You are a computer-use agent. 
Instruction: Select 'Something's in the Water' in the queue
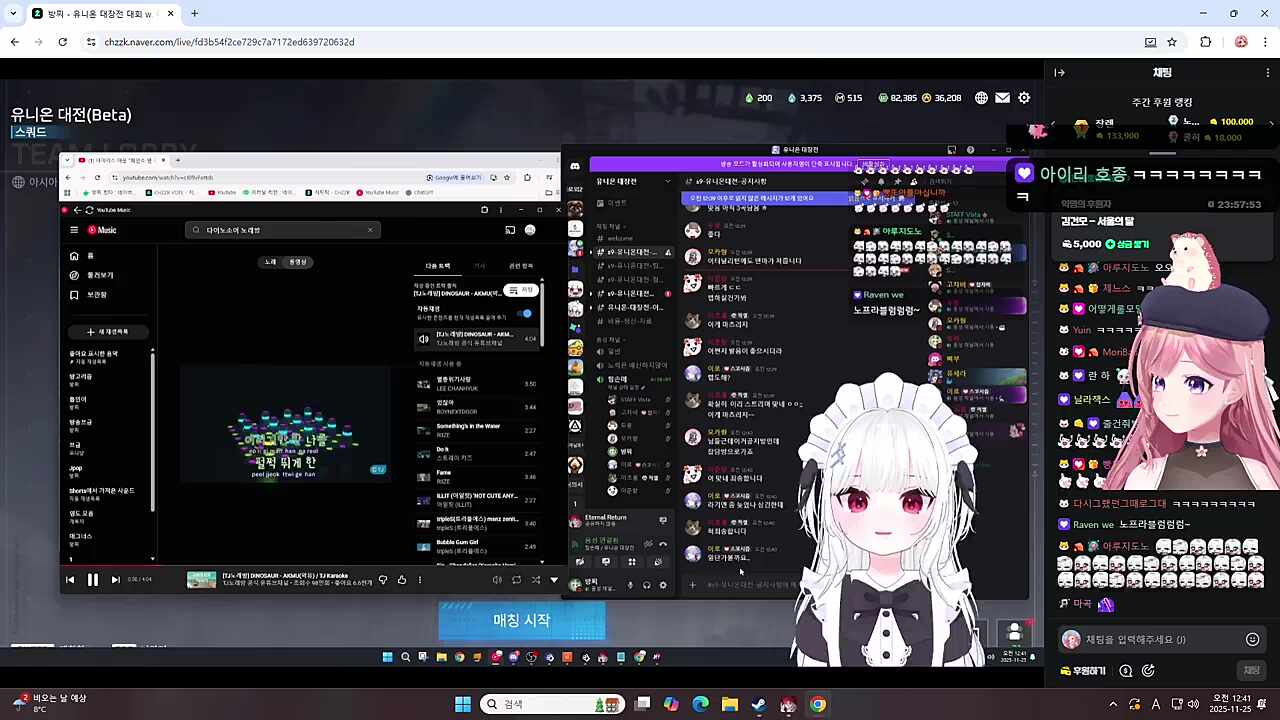click(478, 429)
